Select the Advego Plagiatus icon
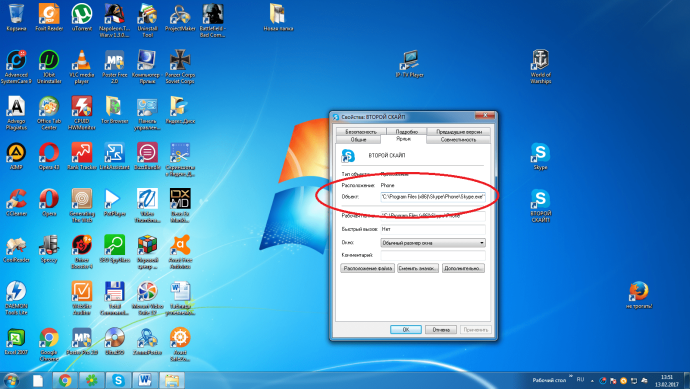The width and height of the screenshot is (690, 389). 16,113
